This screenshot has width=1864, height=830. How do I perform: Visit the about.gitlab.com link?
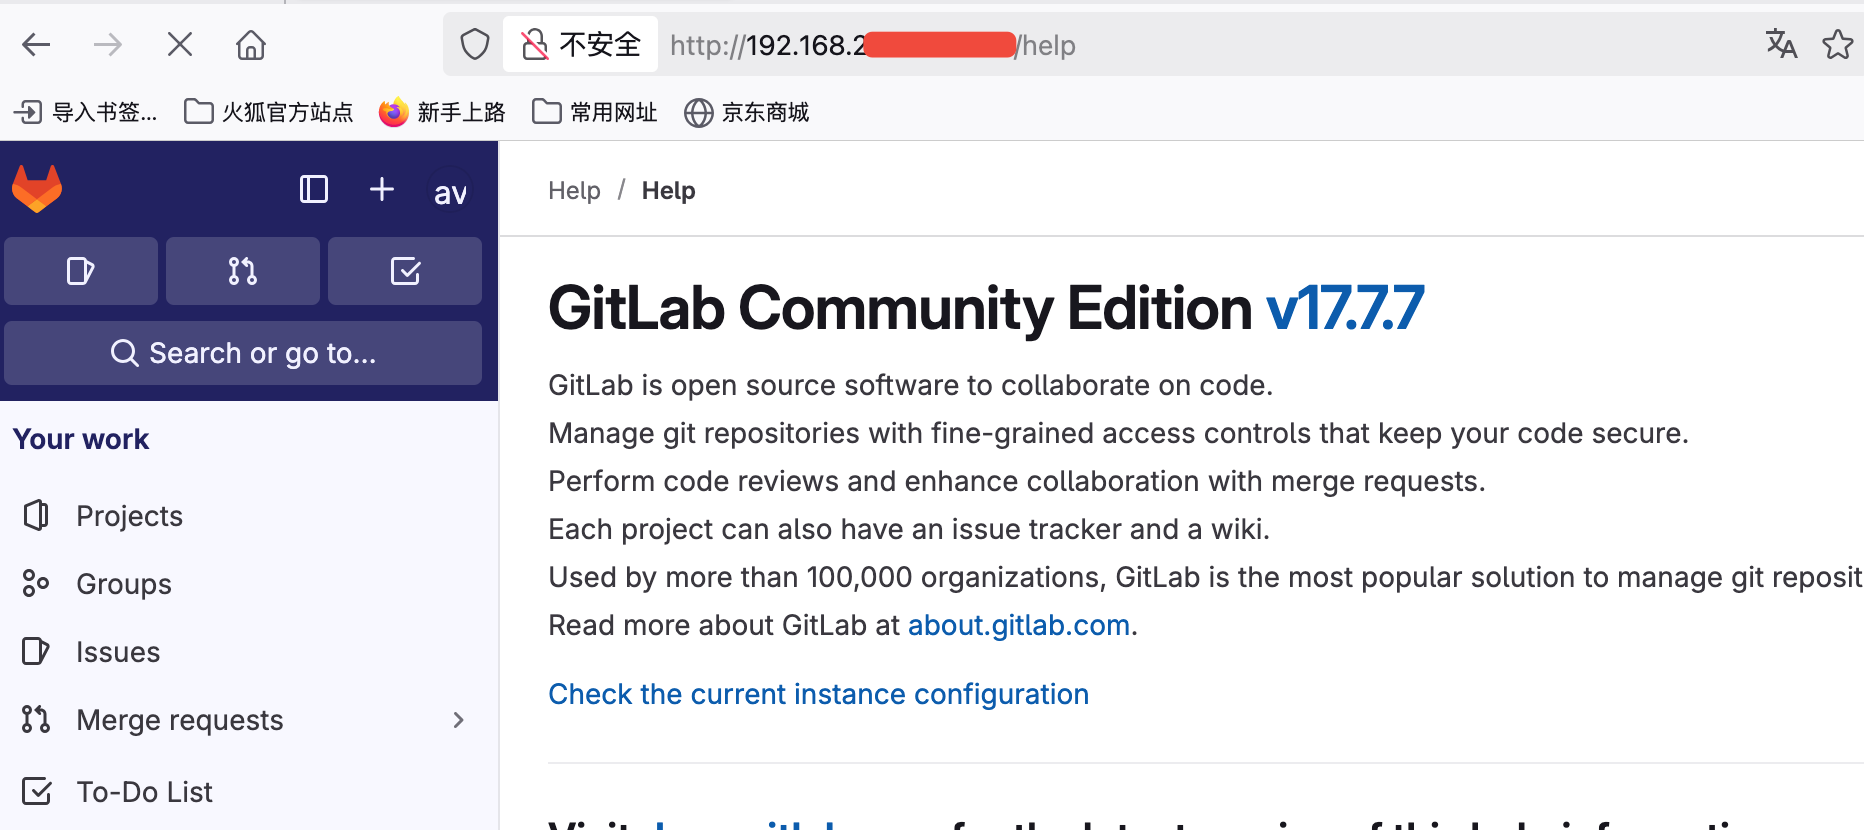(1018, 624)
